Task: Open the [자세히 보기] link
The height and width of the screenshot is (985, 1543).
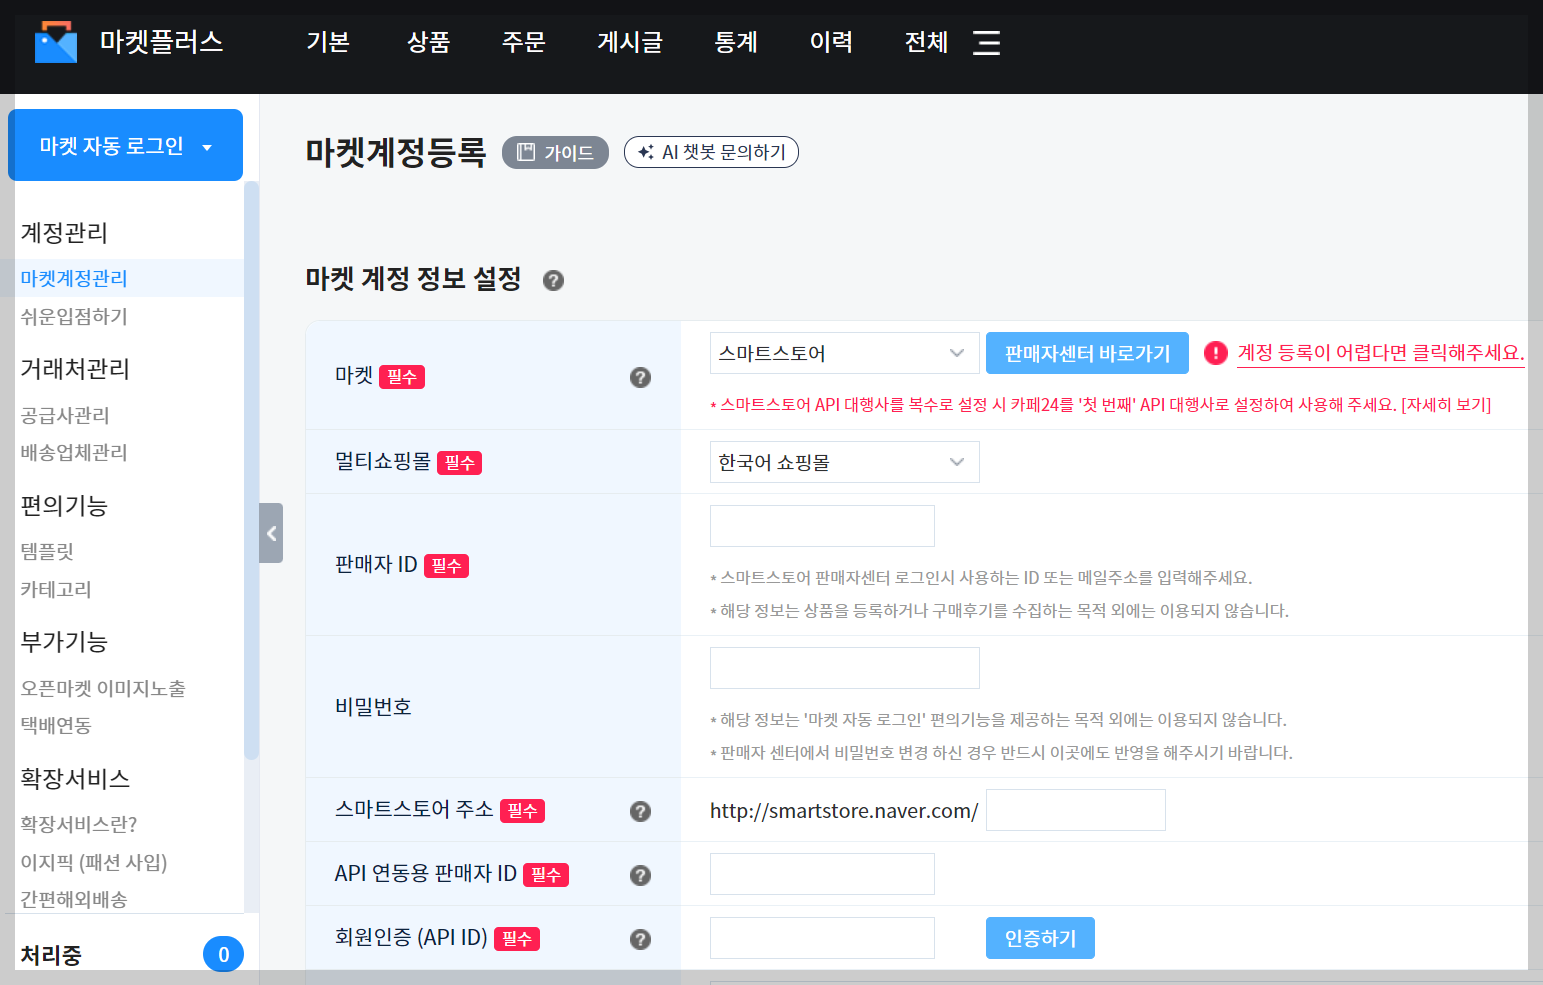Action: [1446, 405]
